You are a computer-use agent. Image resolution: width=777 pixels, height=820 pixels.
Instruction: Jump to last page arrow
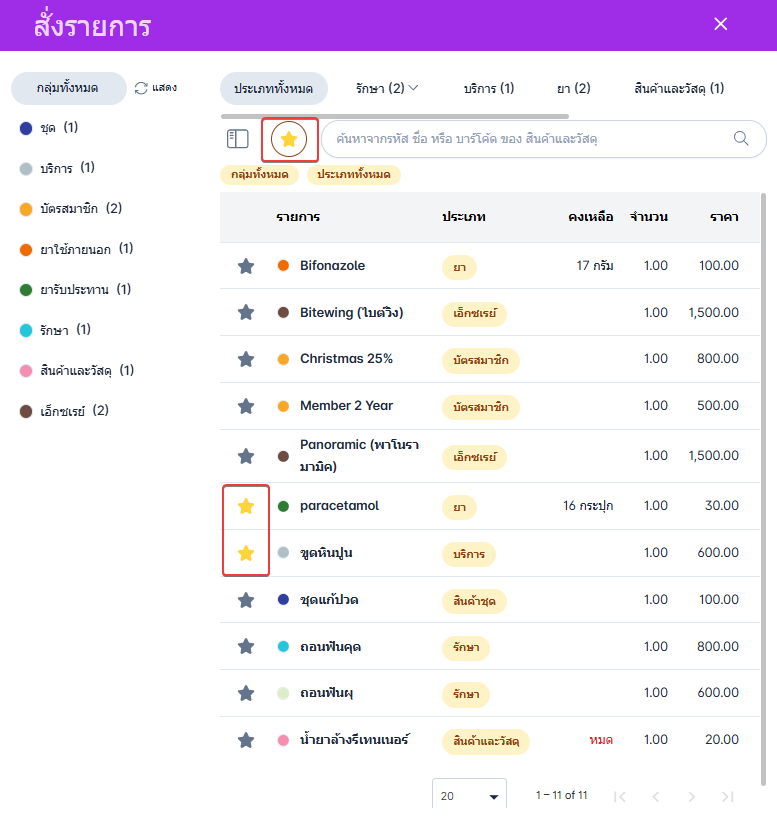[727, 797]
